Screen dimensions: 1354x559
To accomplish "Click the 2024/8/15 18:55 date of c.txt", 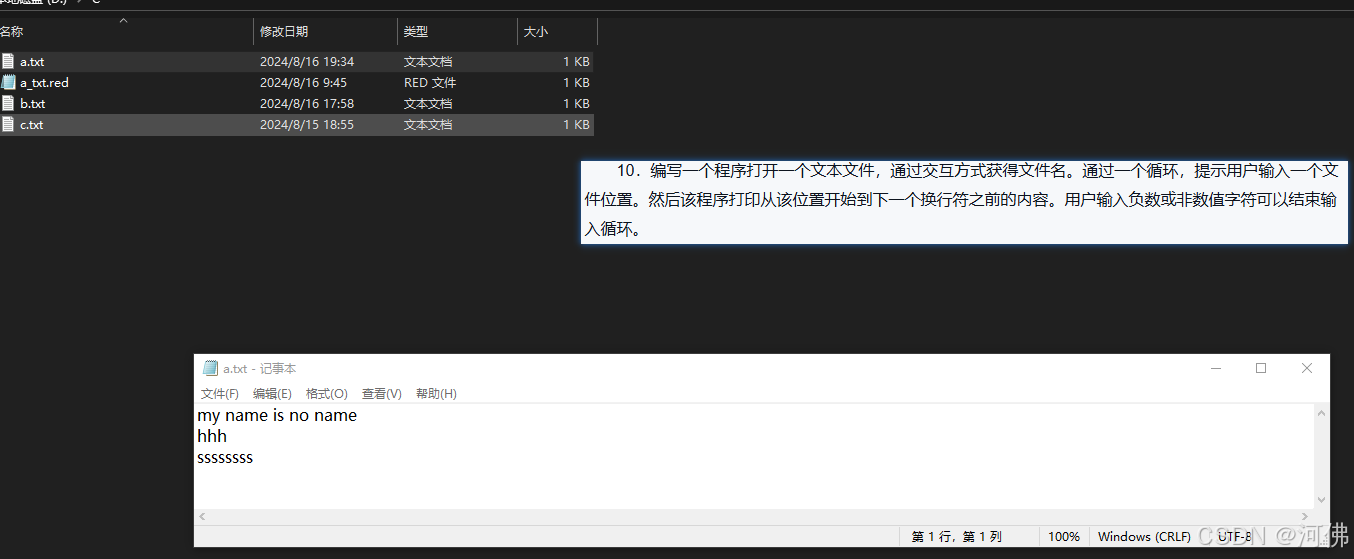I will pos(307,125).
